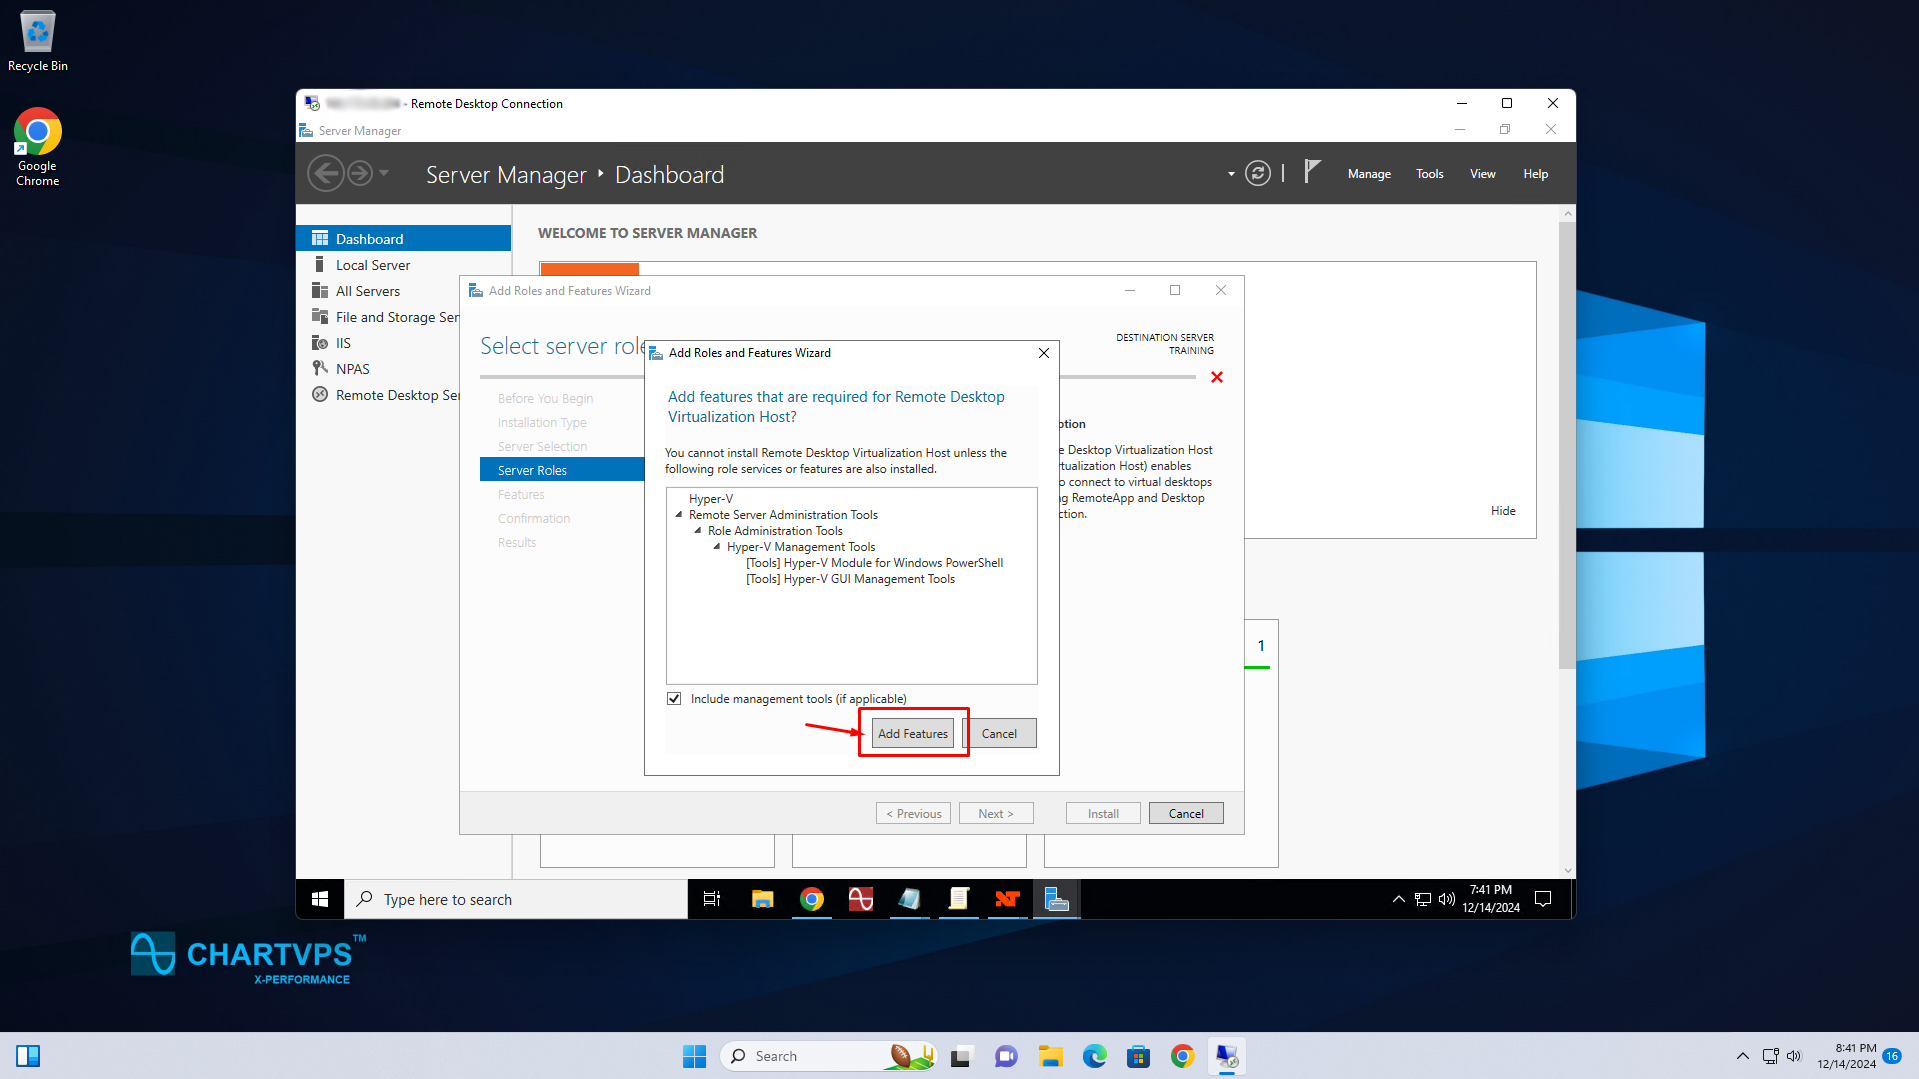Open Microsoft Edge on host taskbar
Viewport: 1919px width, 1079px height.
(1094, 1056)
